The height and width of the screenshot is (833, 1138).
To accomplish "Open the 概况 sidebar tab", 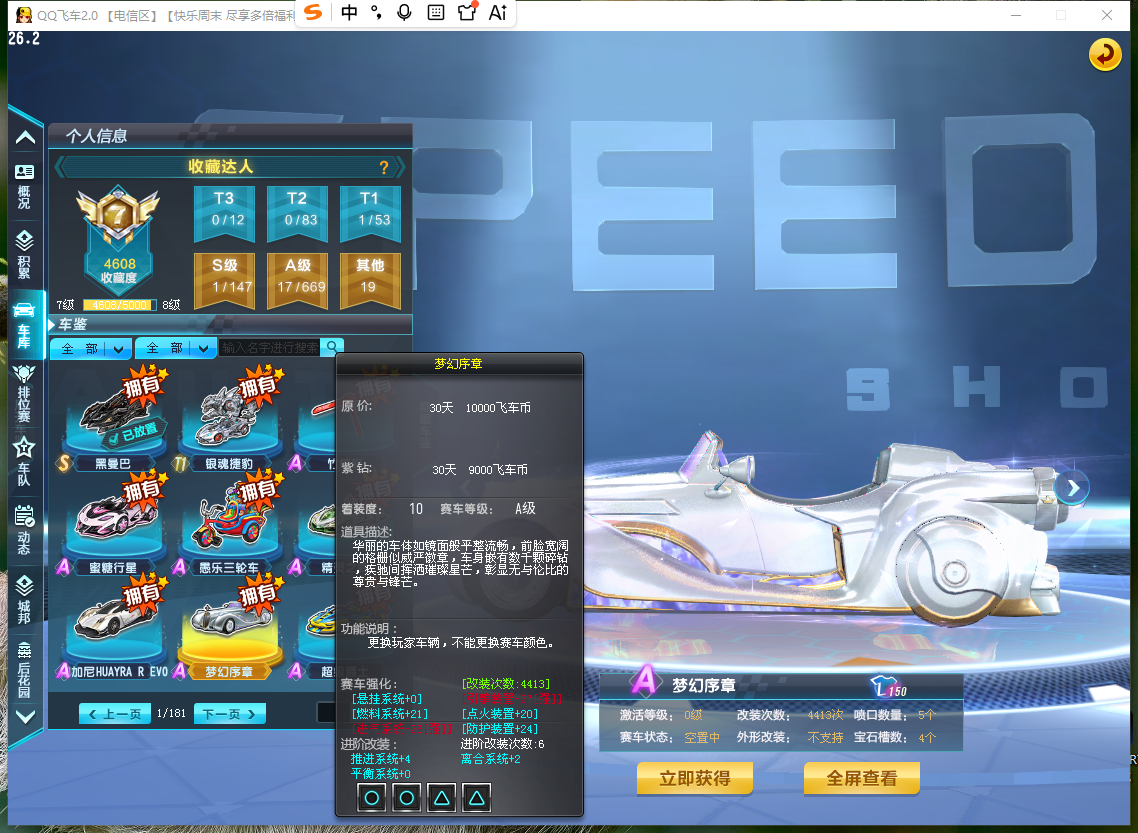I will coord(24,186).
